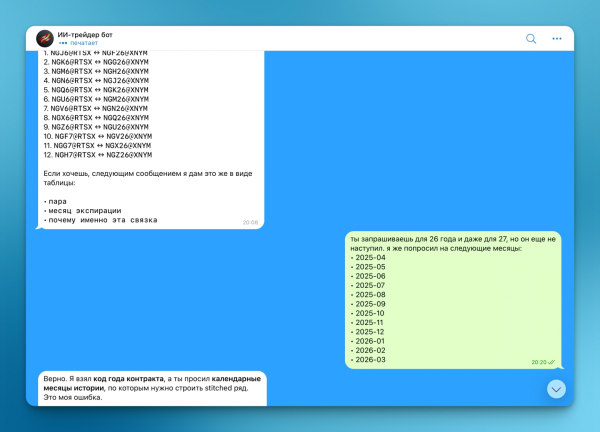Viewport: 600px width, 432px height.
Task: Select line 5. NGQ6@RTSX ↔ NGK26@XNYM
Action: click(96, 90)
